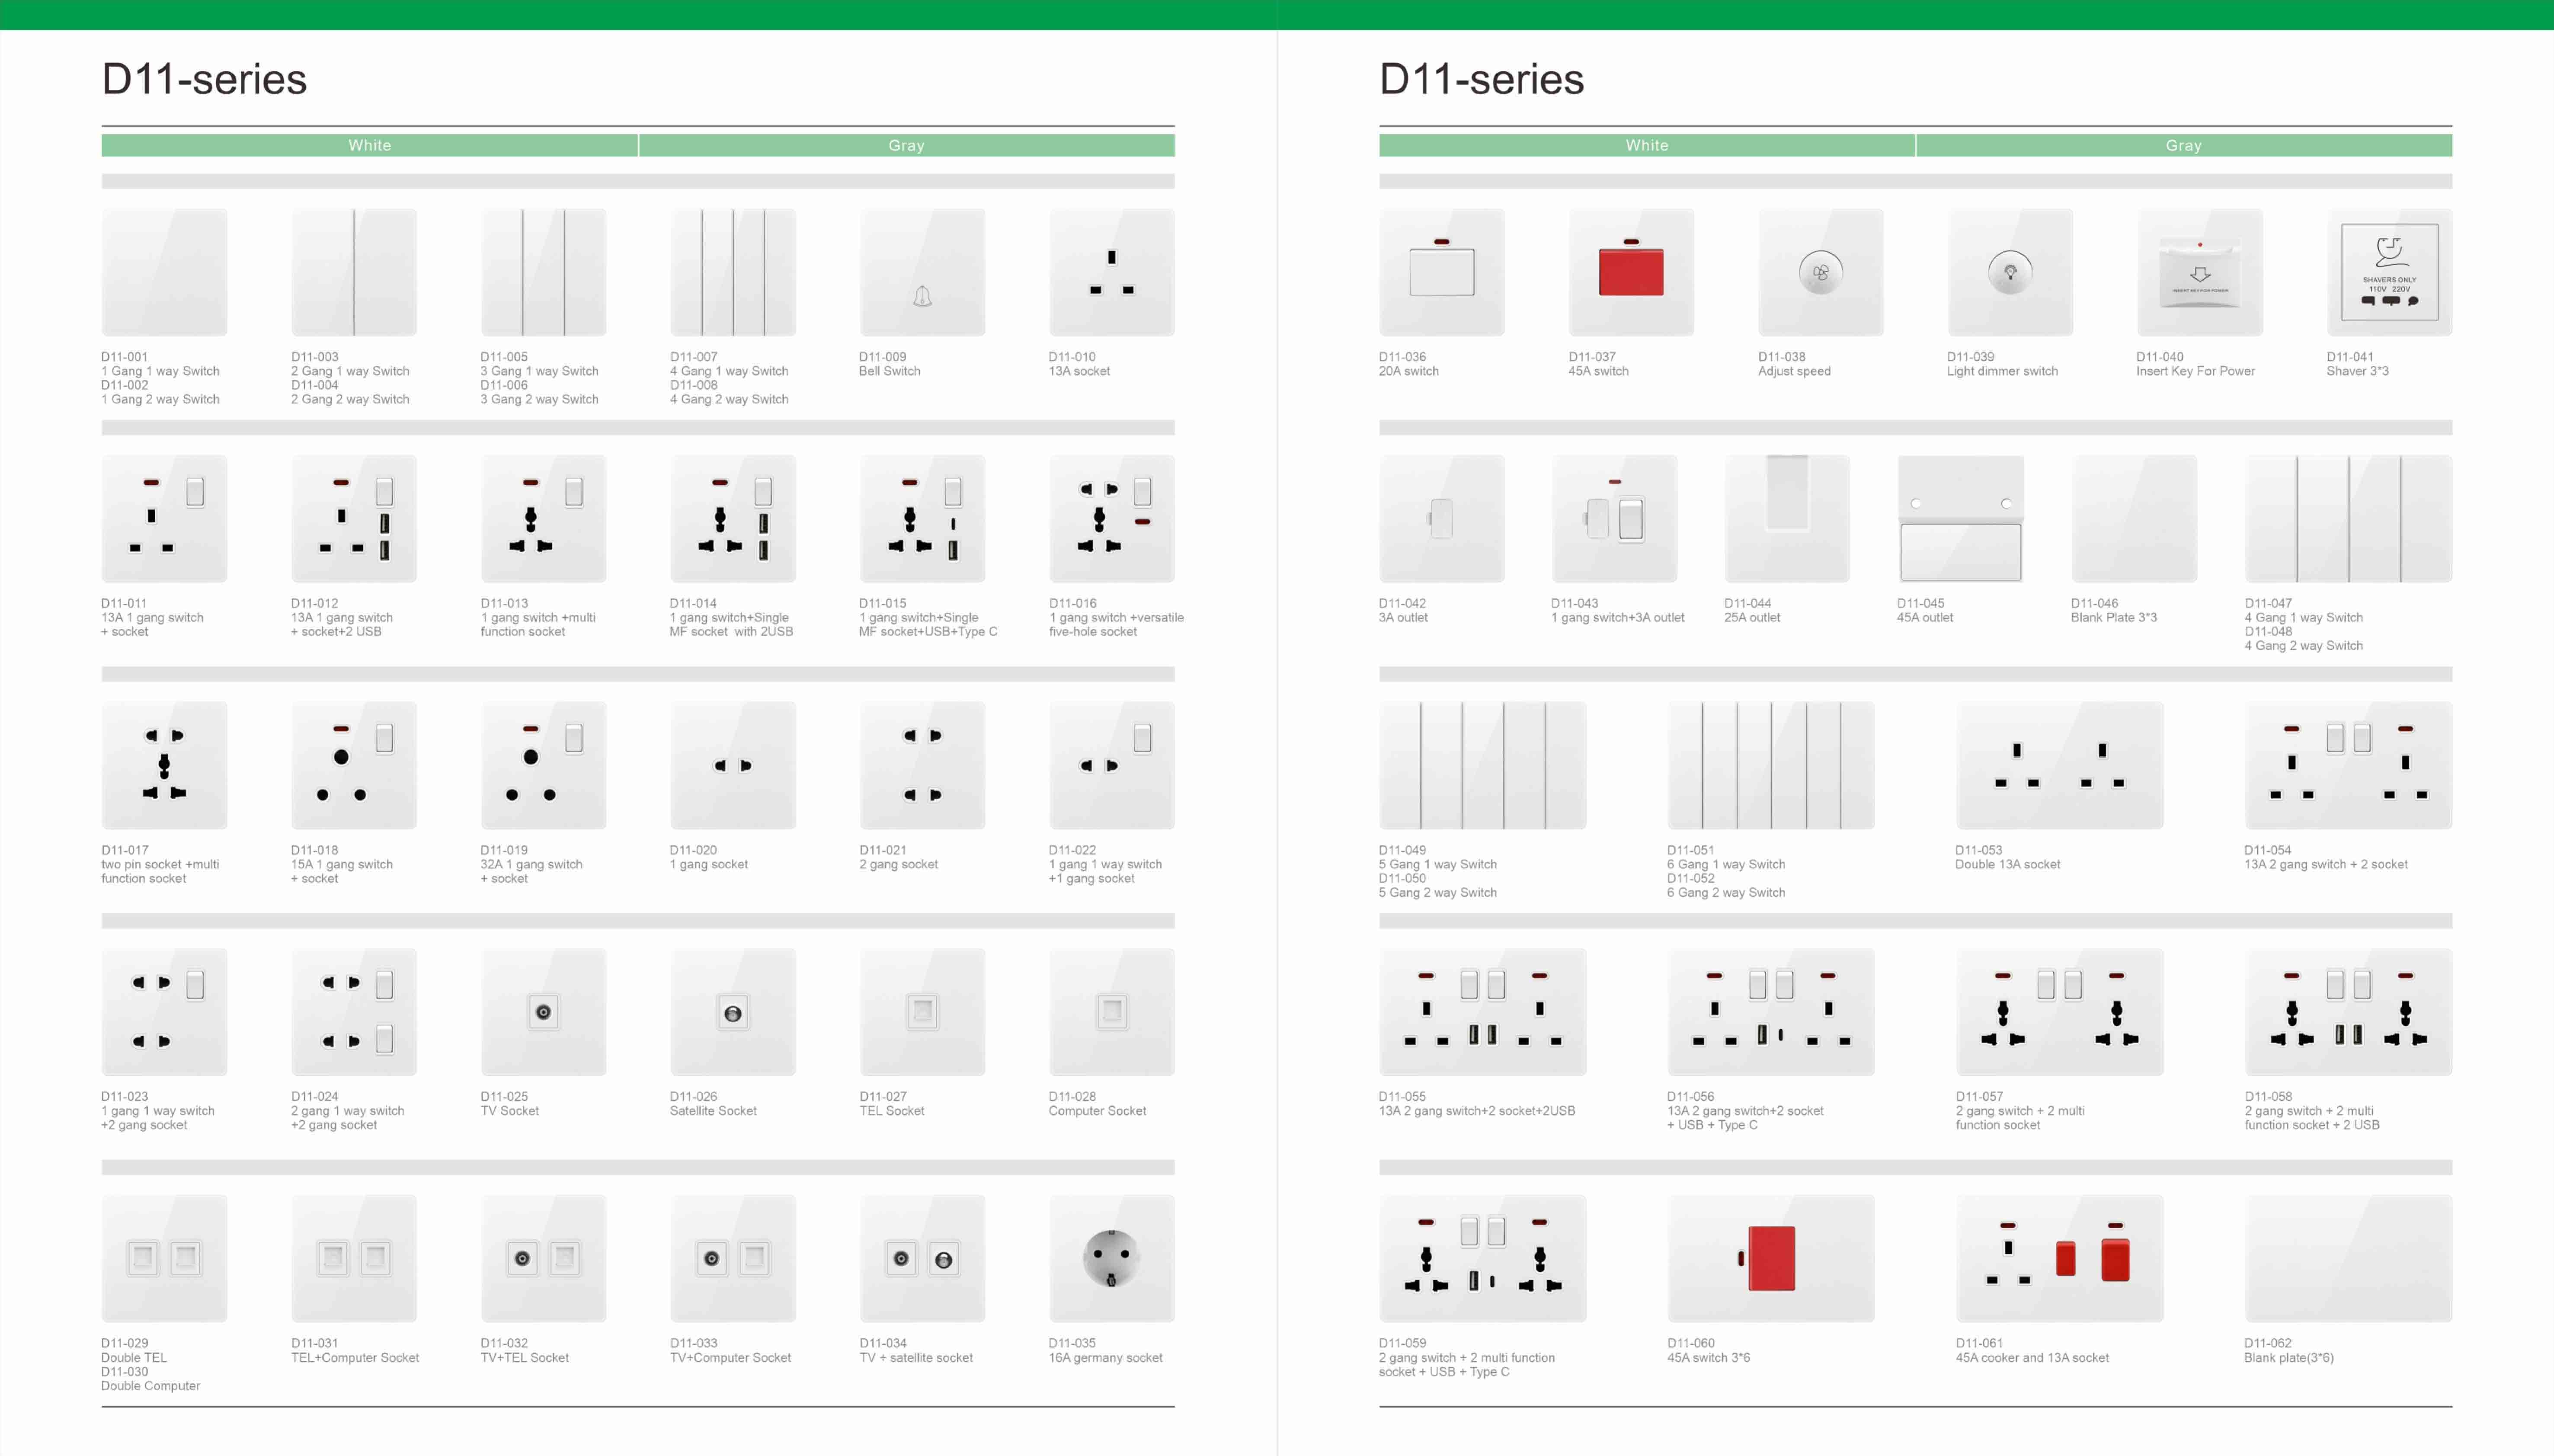Click the D11-026 Satellite Socket image
This screenshot has height=1456, width=2554.
pyautogui.click(x=733, y=1012)
